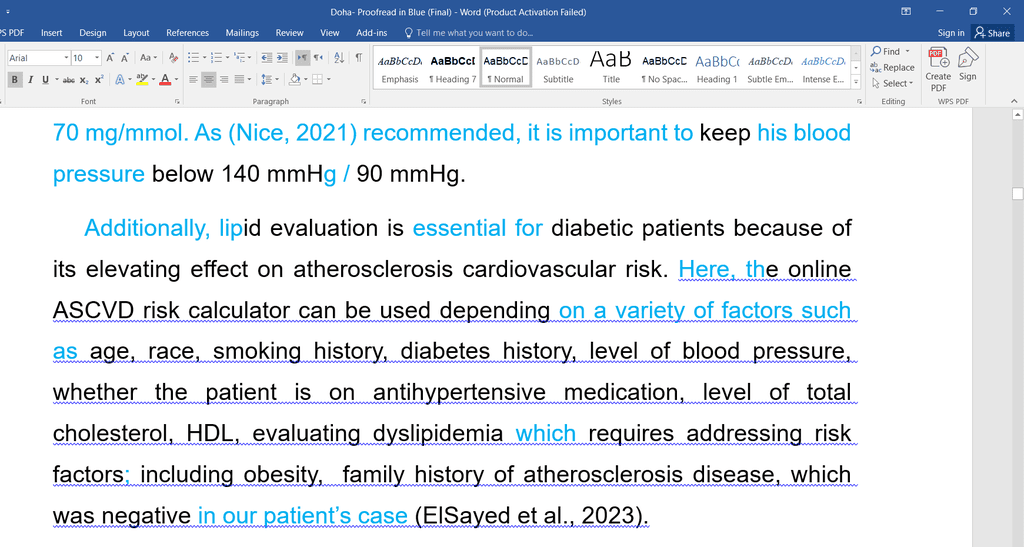The width and height of the screenshot is (1024, 547).
Task: Expand font color dropdown arrow
Action: (176, 80)
